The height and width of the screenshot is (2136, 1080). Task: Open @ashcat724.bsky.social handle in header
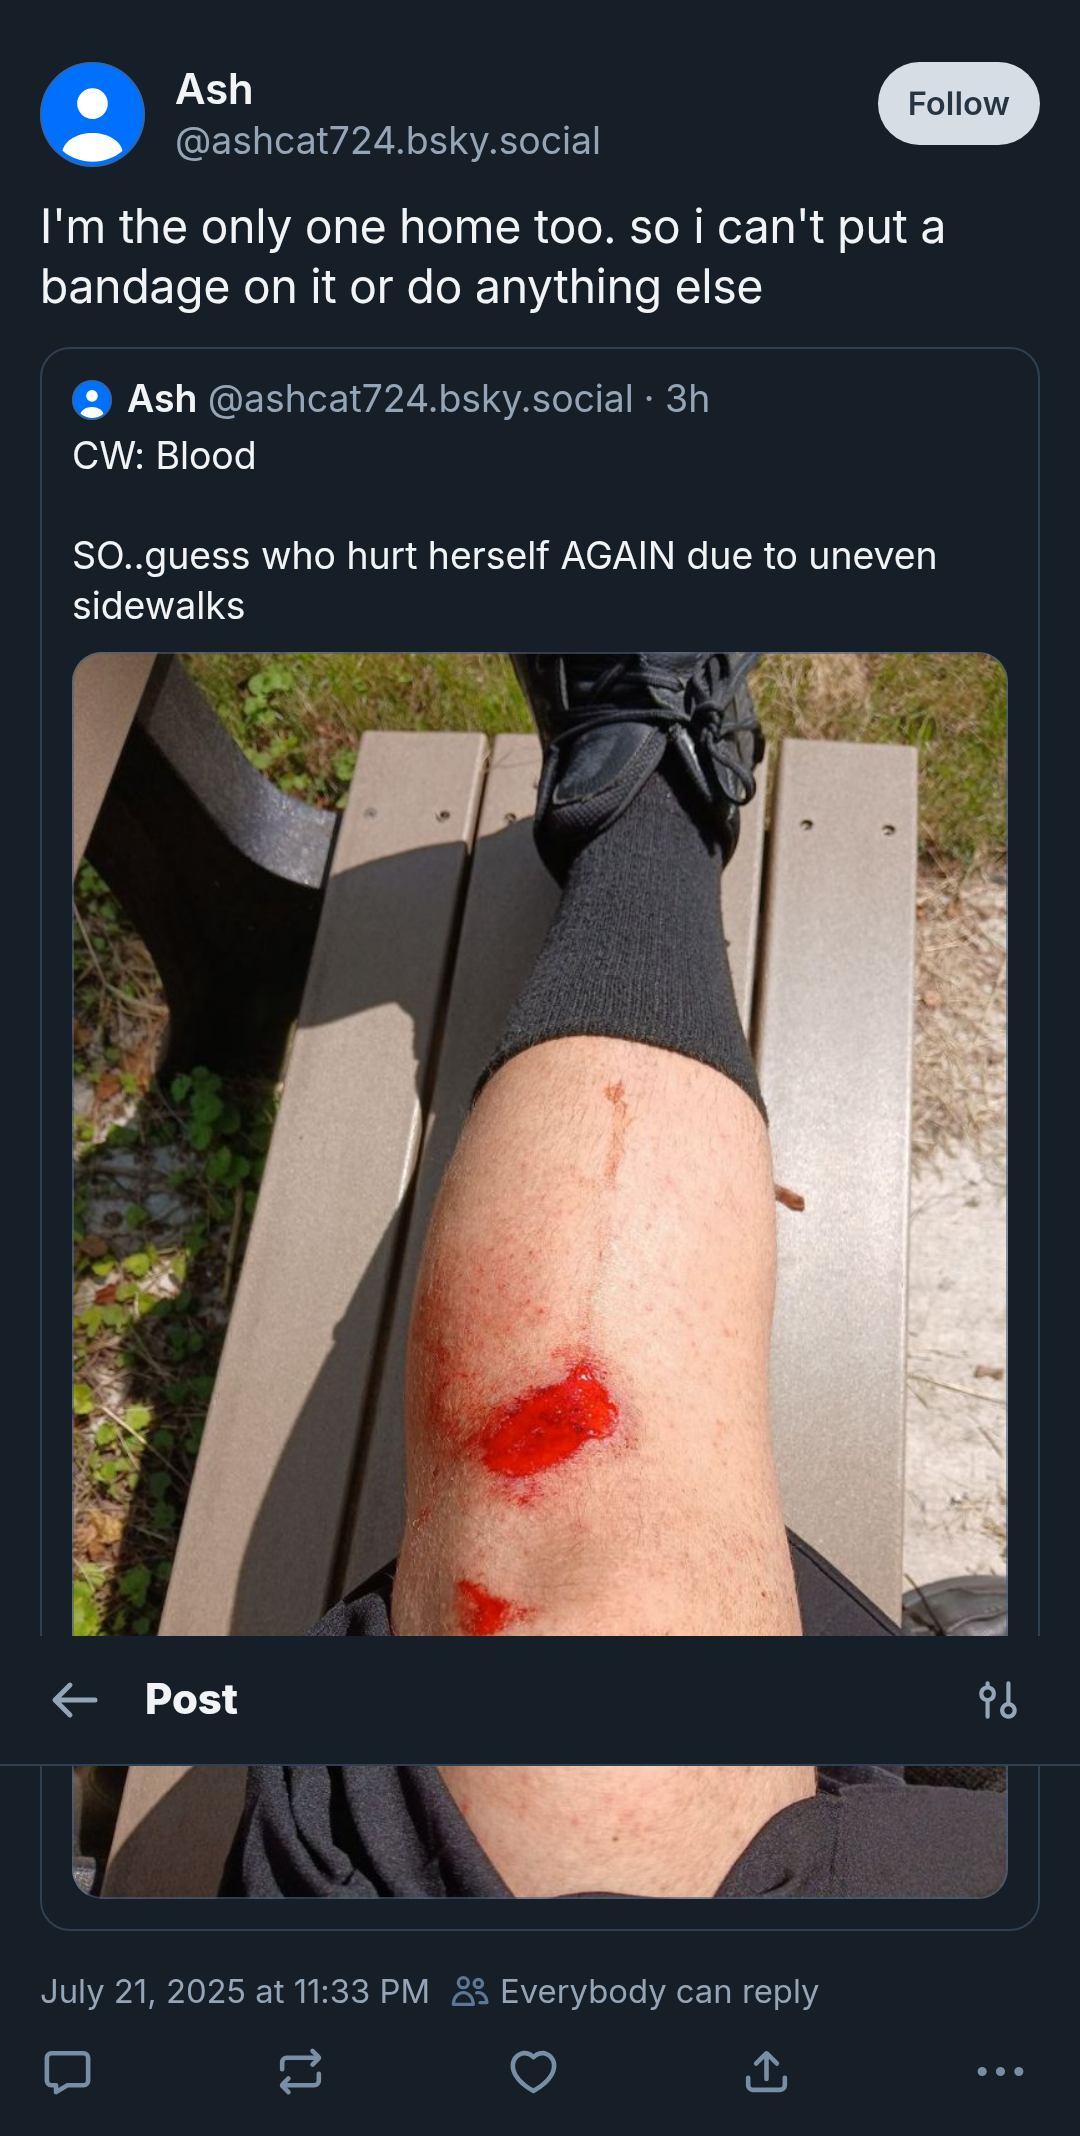point(388,141)
